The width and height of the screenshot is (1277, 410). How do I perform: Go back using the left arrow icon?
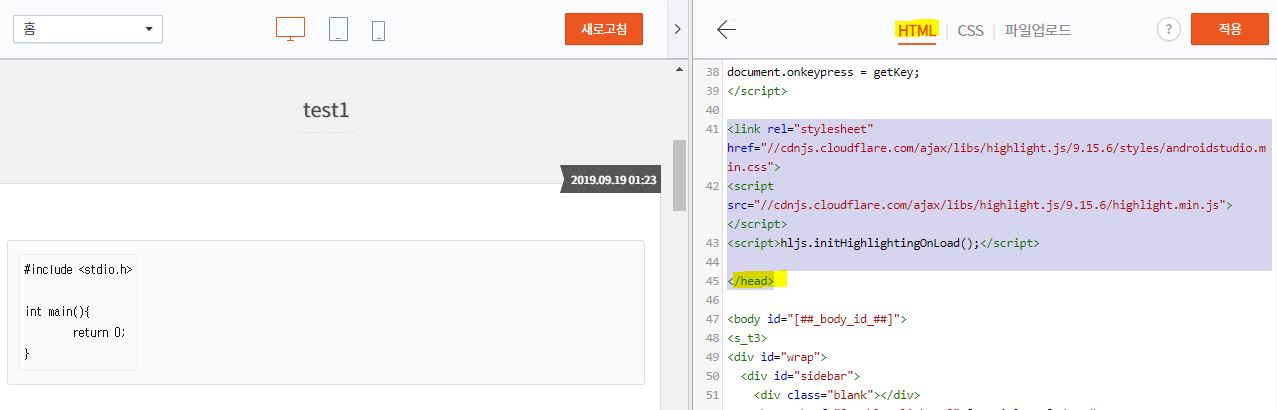[x=727, y=29]
